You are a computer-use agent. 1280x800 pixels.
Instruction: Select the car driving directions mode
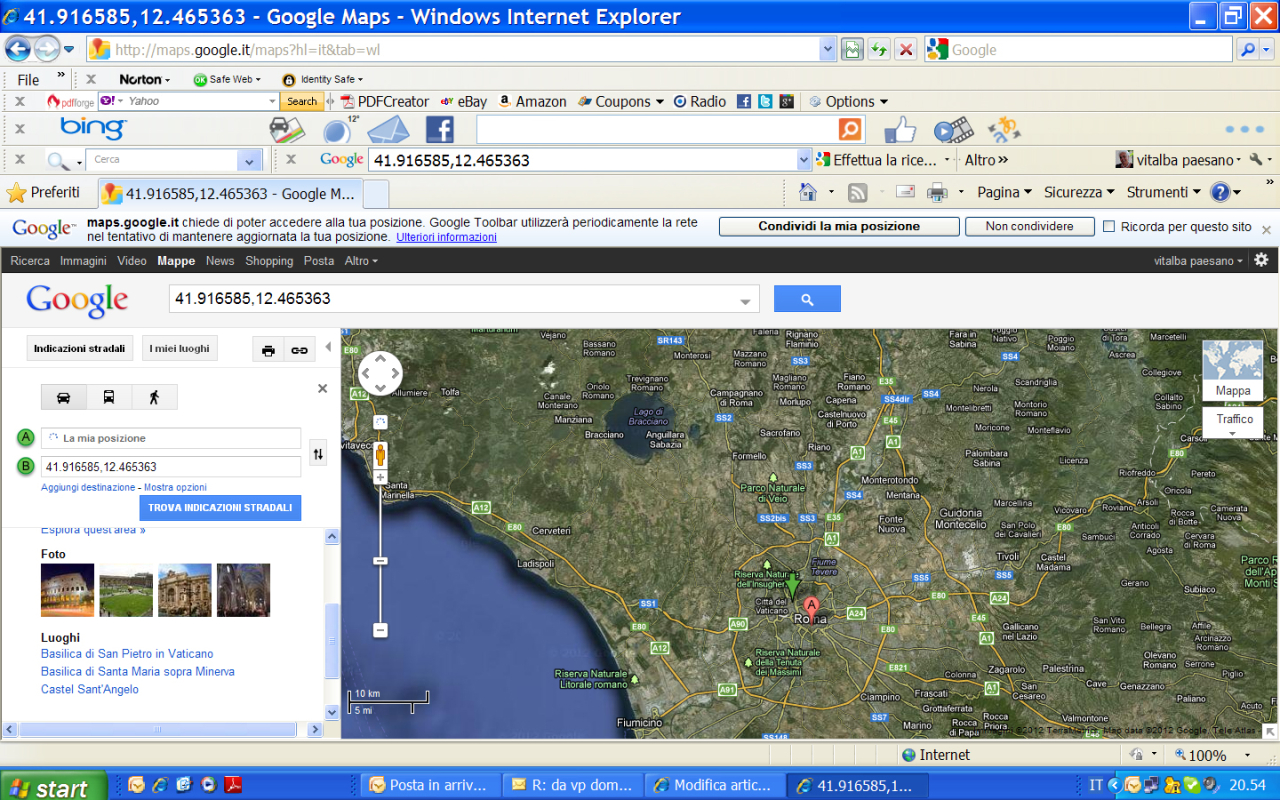[x=64, y=397]
